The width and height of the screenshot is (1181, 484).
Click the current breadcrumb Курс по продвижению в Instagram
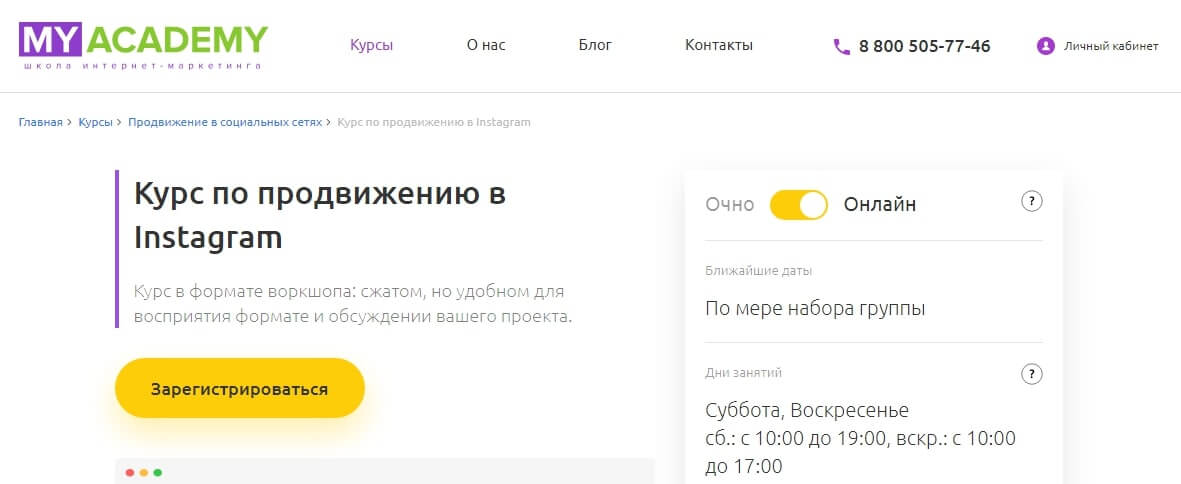coord(434,122)
